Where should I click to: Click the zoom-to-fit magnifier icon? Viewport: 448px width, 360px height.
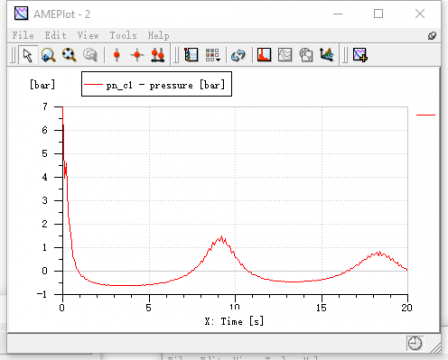click(69, 55)
